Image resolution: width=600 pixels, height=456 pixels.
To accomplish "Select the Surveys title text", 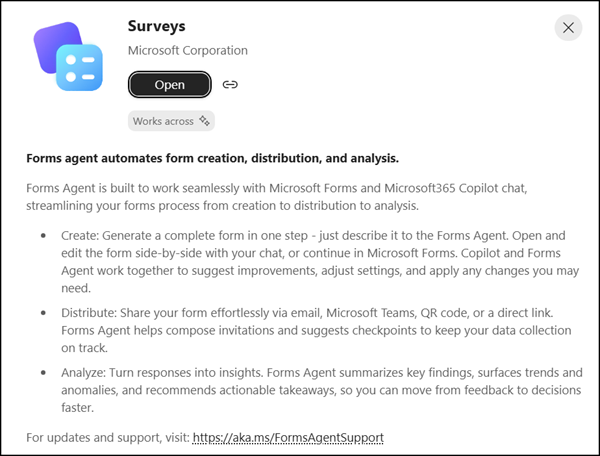I will 157,26.
